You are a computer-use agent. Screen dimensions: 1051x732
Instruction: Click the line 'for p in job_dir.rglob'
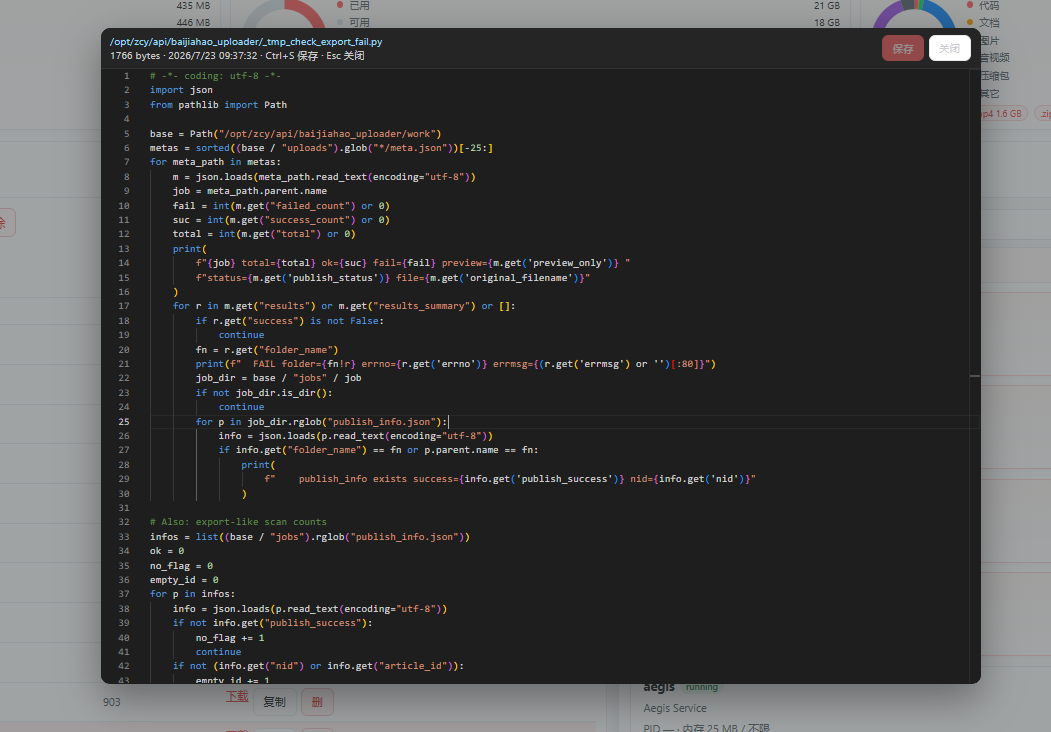point(322,422)
